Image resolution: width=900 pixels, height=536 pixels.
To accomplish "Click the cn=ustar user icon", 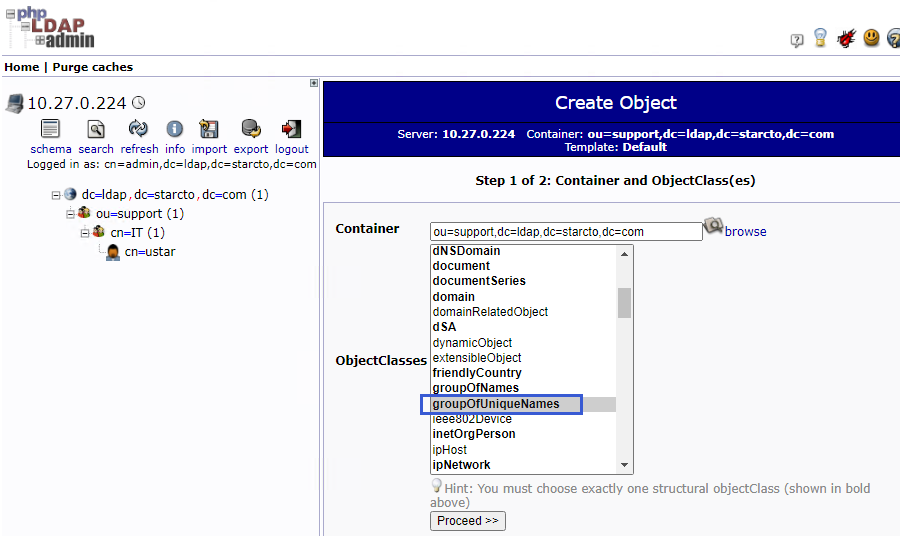I will coord(113,252).
